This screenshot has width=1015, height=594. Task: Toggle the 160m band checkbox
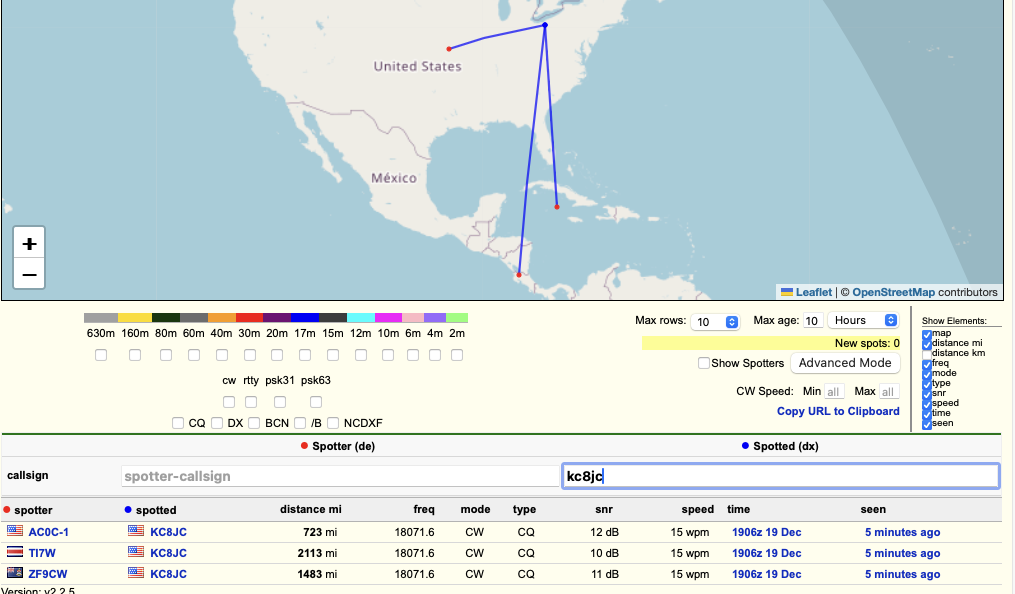click(135, 355)
